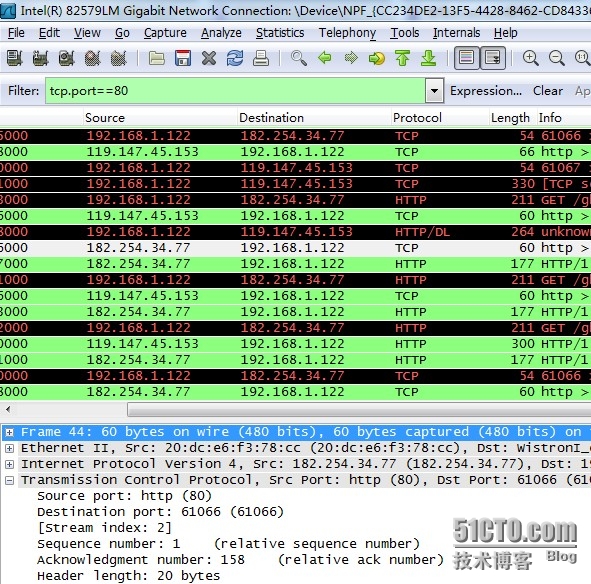Open the Analyze menu
Screen dimensions: 591x584
pos(221,33)
